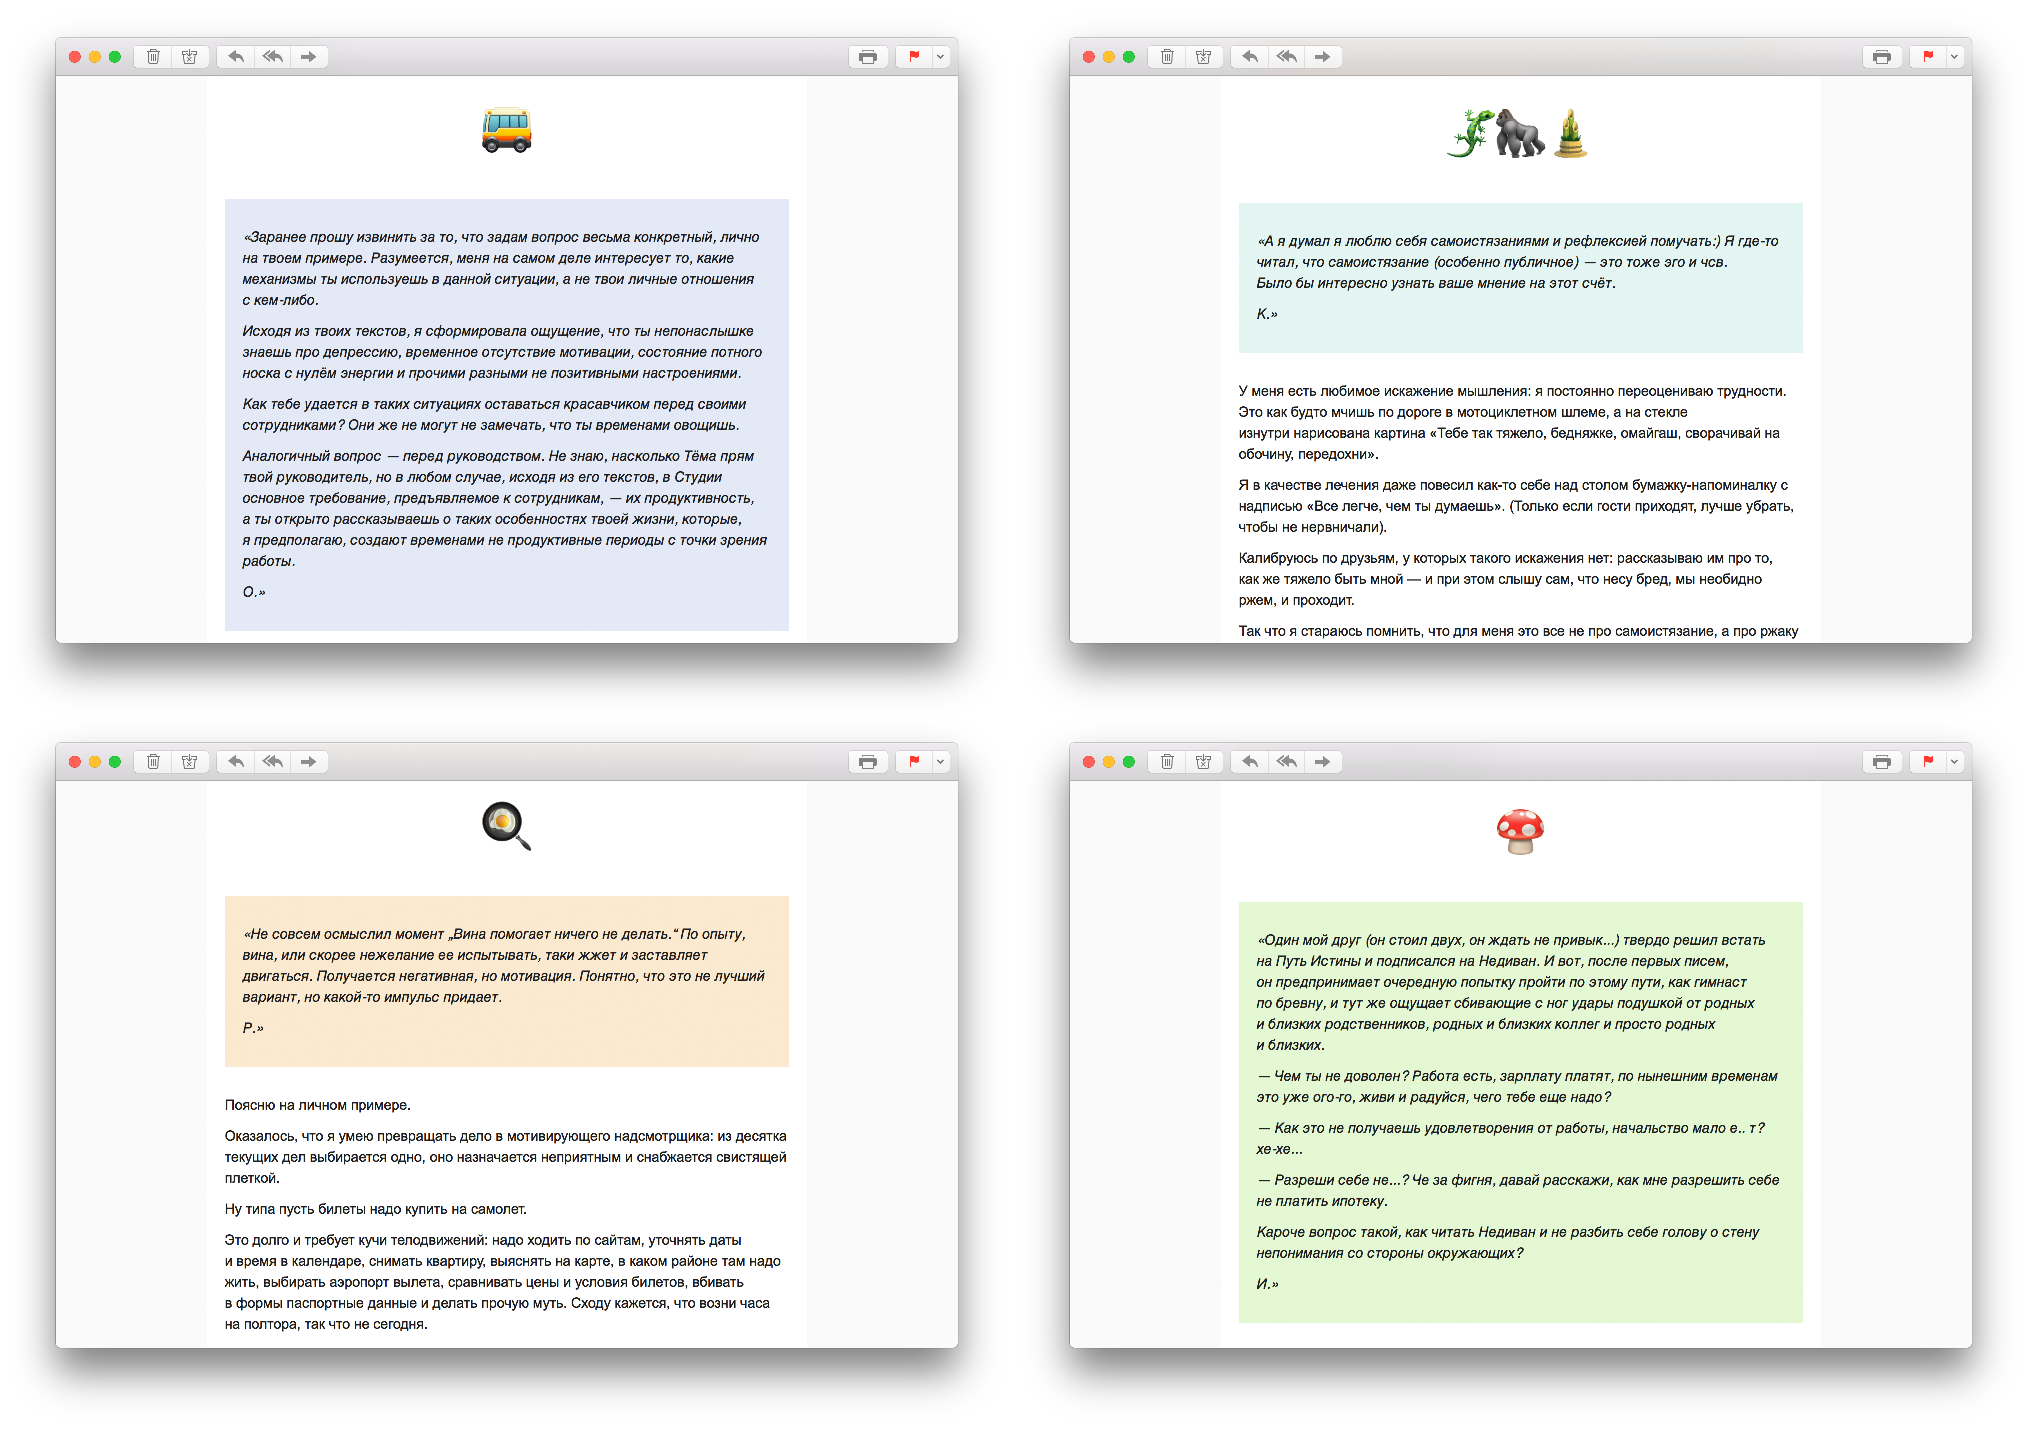Viewport: 2028px width, 1434px height.
Task: Click the signature «К.» in teal quote
Action: click(1267, 314)
